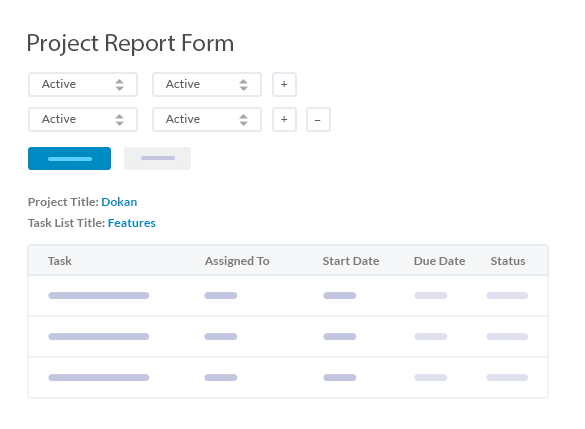
Task: Open first Active dropdown in second row
Action: coord(83,120)
